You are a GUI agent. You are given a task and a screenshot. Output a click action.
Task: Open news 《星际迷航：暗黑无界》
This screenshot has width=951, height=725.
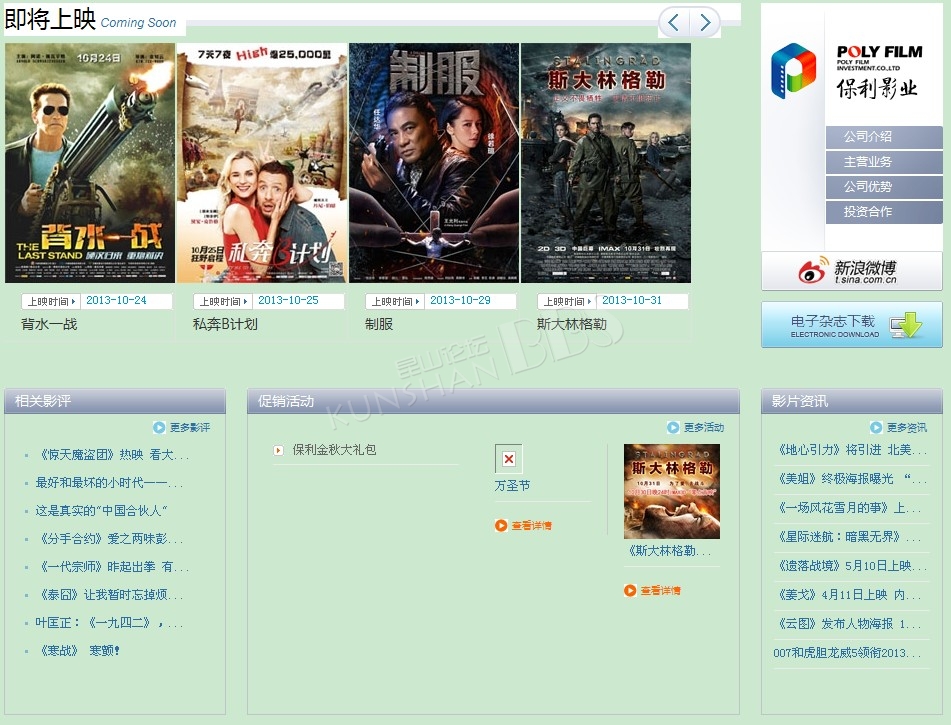click(x=847, y=537)
